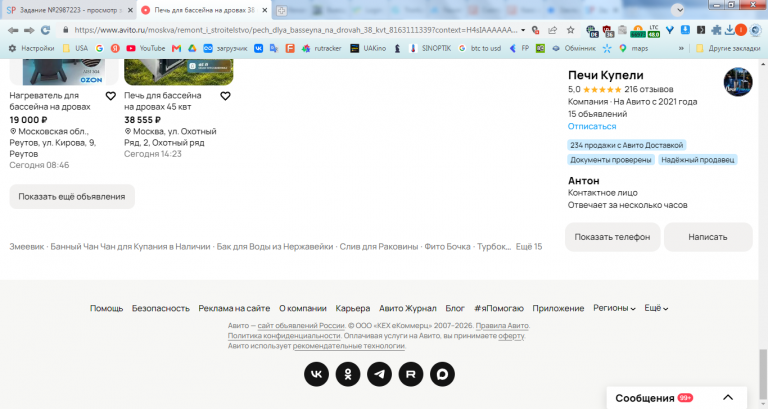Open the рекомендательные технологии link
The width and height of the screenshot is (768, 409).
349,346
